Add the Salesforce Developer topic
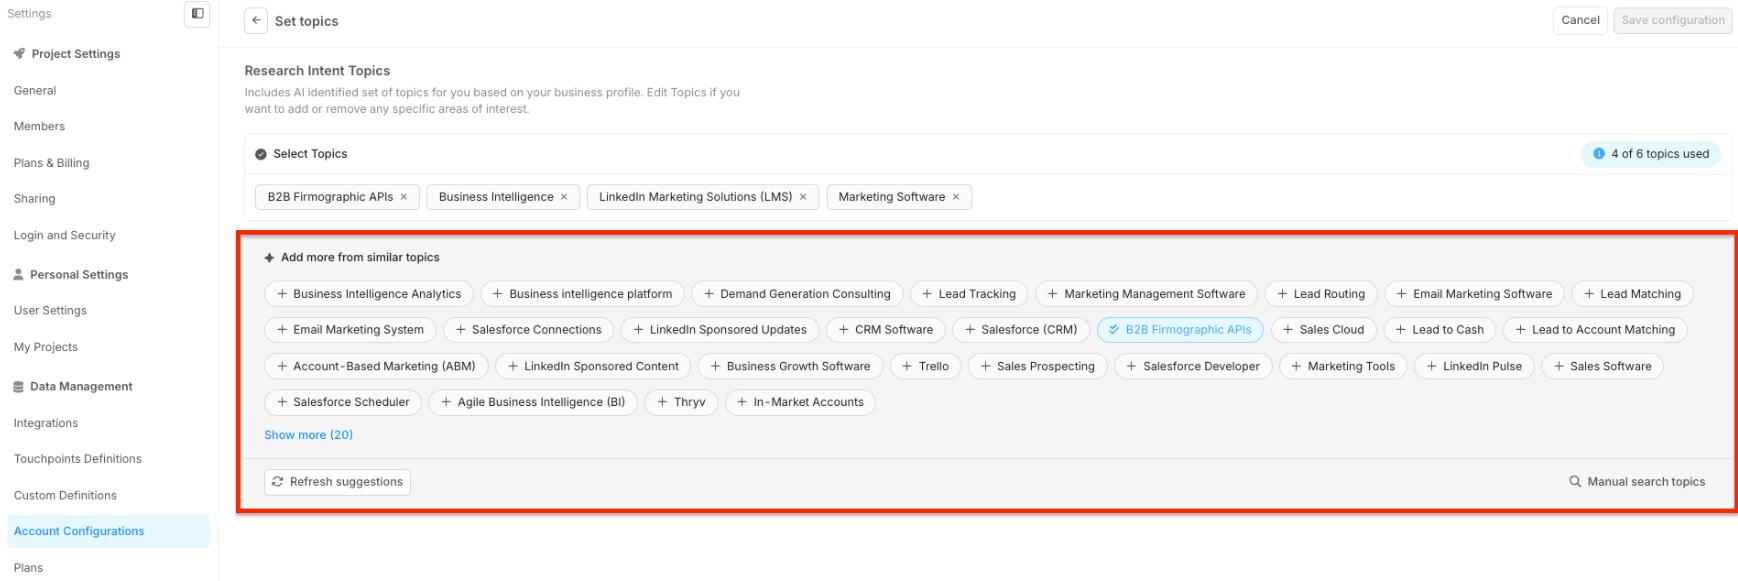Screen dimensions: 1738x581 (1193, 366)
